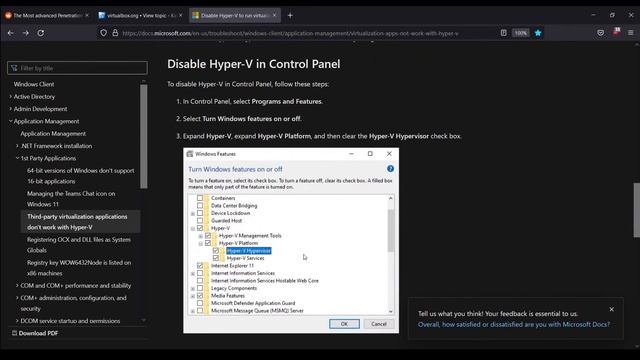Dismiss the feedback popup with X

pos(611,309)
